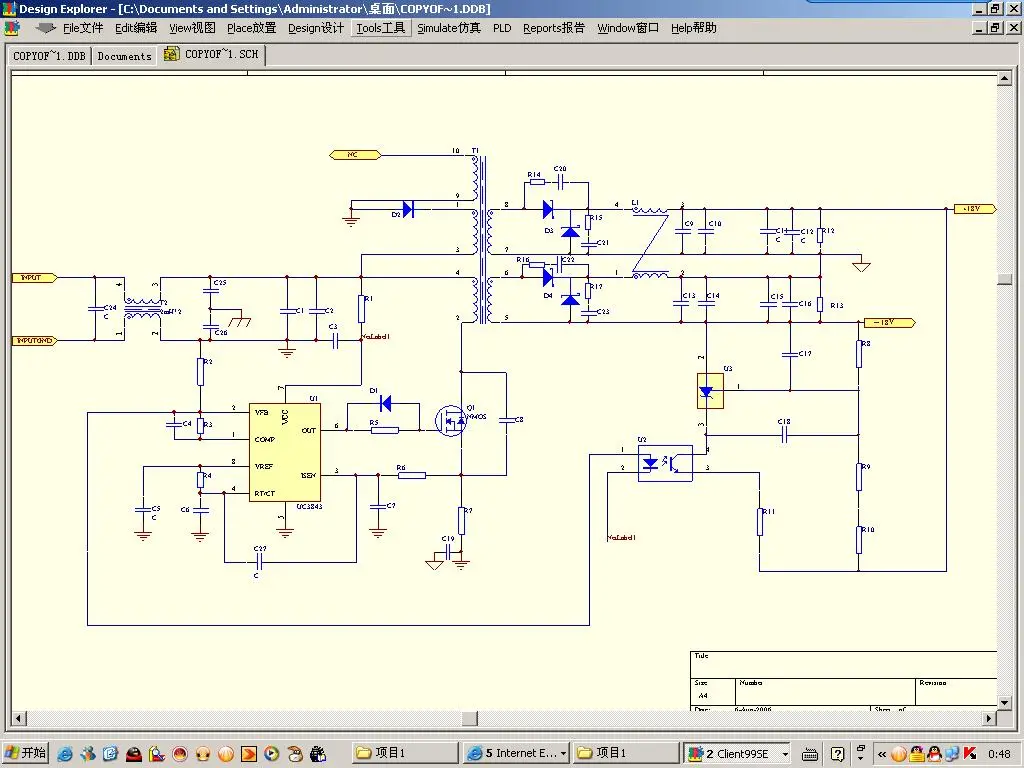
Task: Launch Internet Explorer from quick launch
Action: (x=65, y=754)
